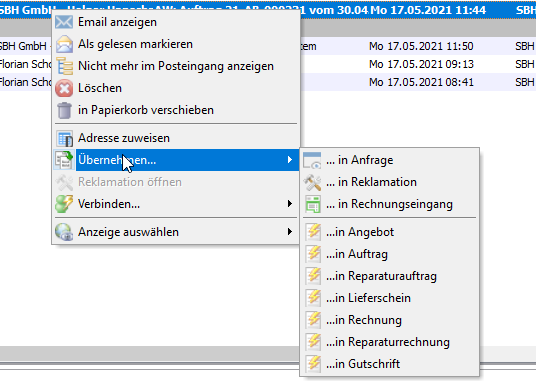The image size is (536, 386).
Task: Open the Verbinden... submenu entry
Action: click(x=176, y=204)
